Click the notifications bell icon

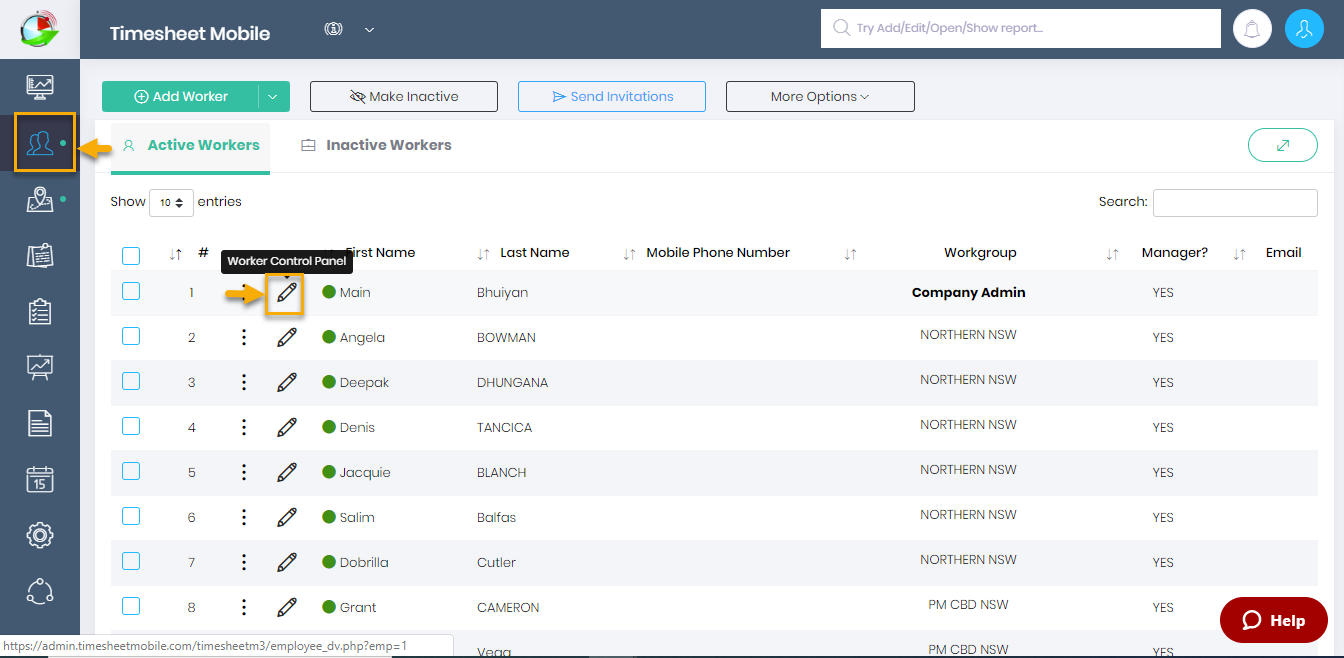tap(1252, 29)
